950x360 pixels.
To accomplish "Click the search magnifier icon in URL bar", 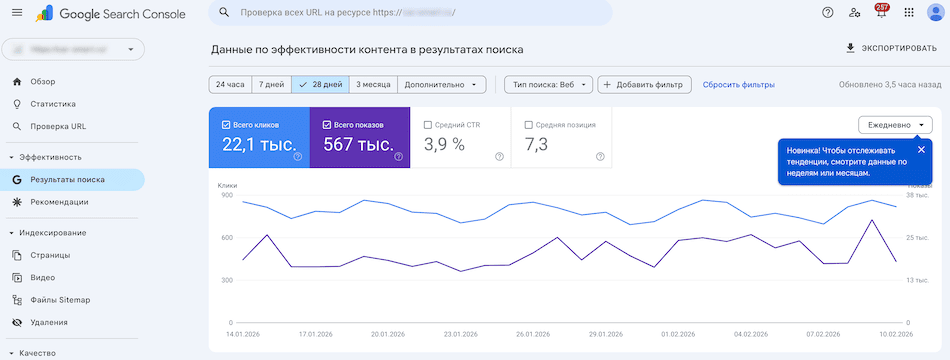I will (x=224, y=12).
